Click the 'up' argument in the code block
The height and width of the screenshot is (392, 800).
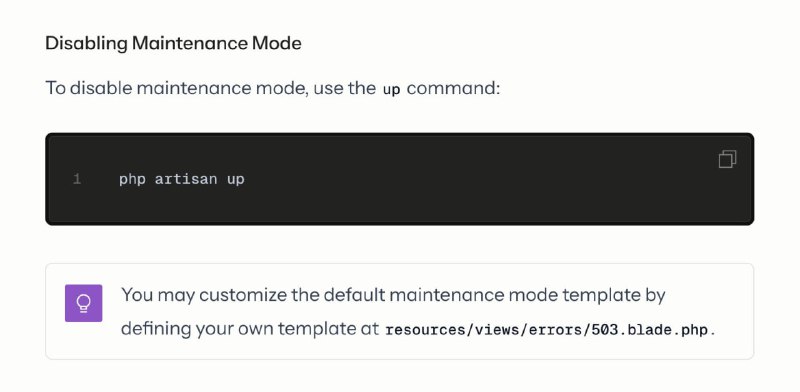(236, 180)
